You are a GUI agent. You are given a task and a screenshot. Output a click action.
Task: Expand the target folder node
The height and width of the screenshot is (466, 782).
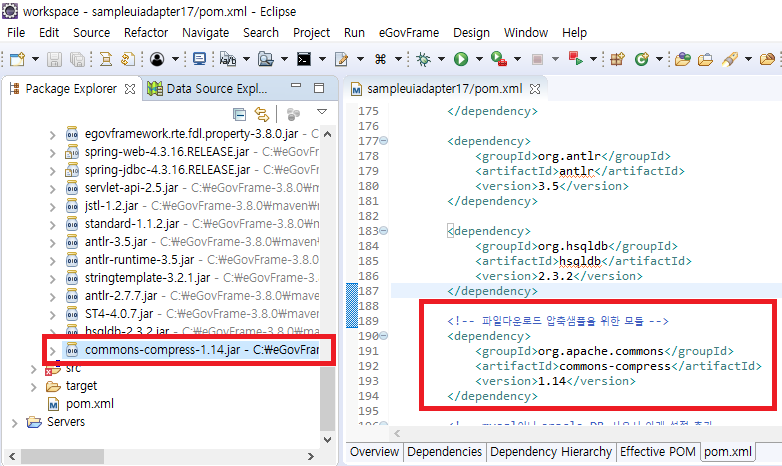click(x=32, y=386)
